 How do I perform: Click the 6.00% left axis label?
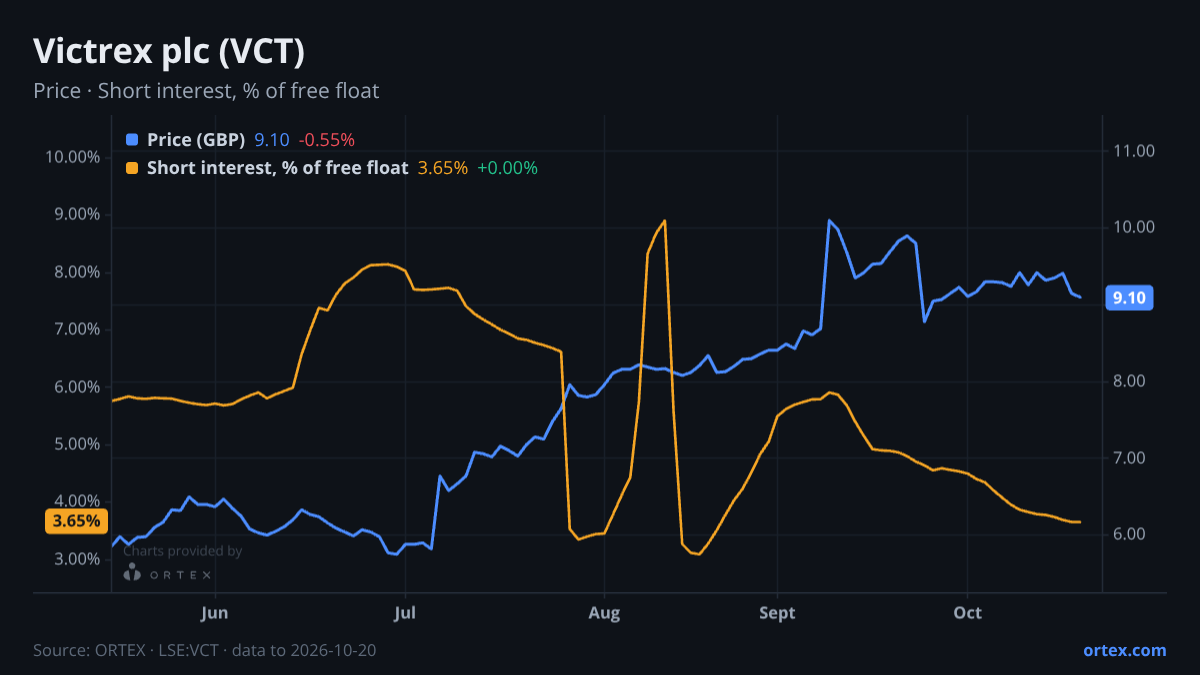pyautogui.click(x=77, y=387)
